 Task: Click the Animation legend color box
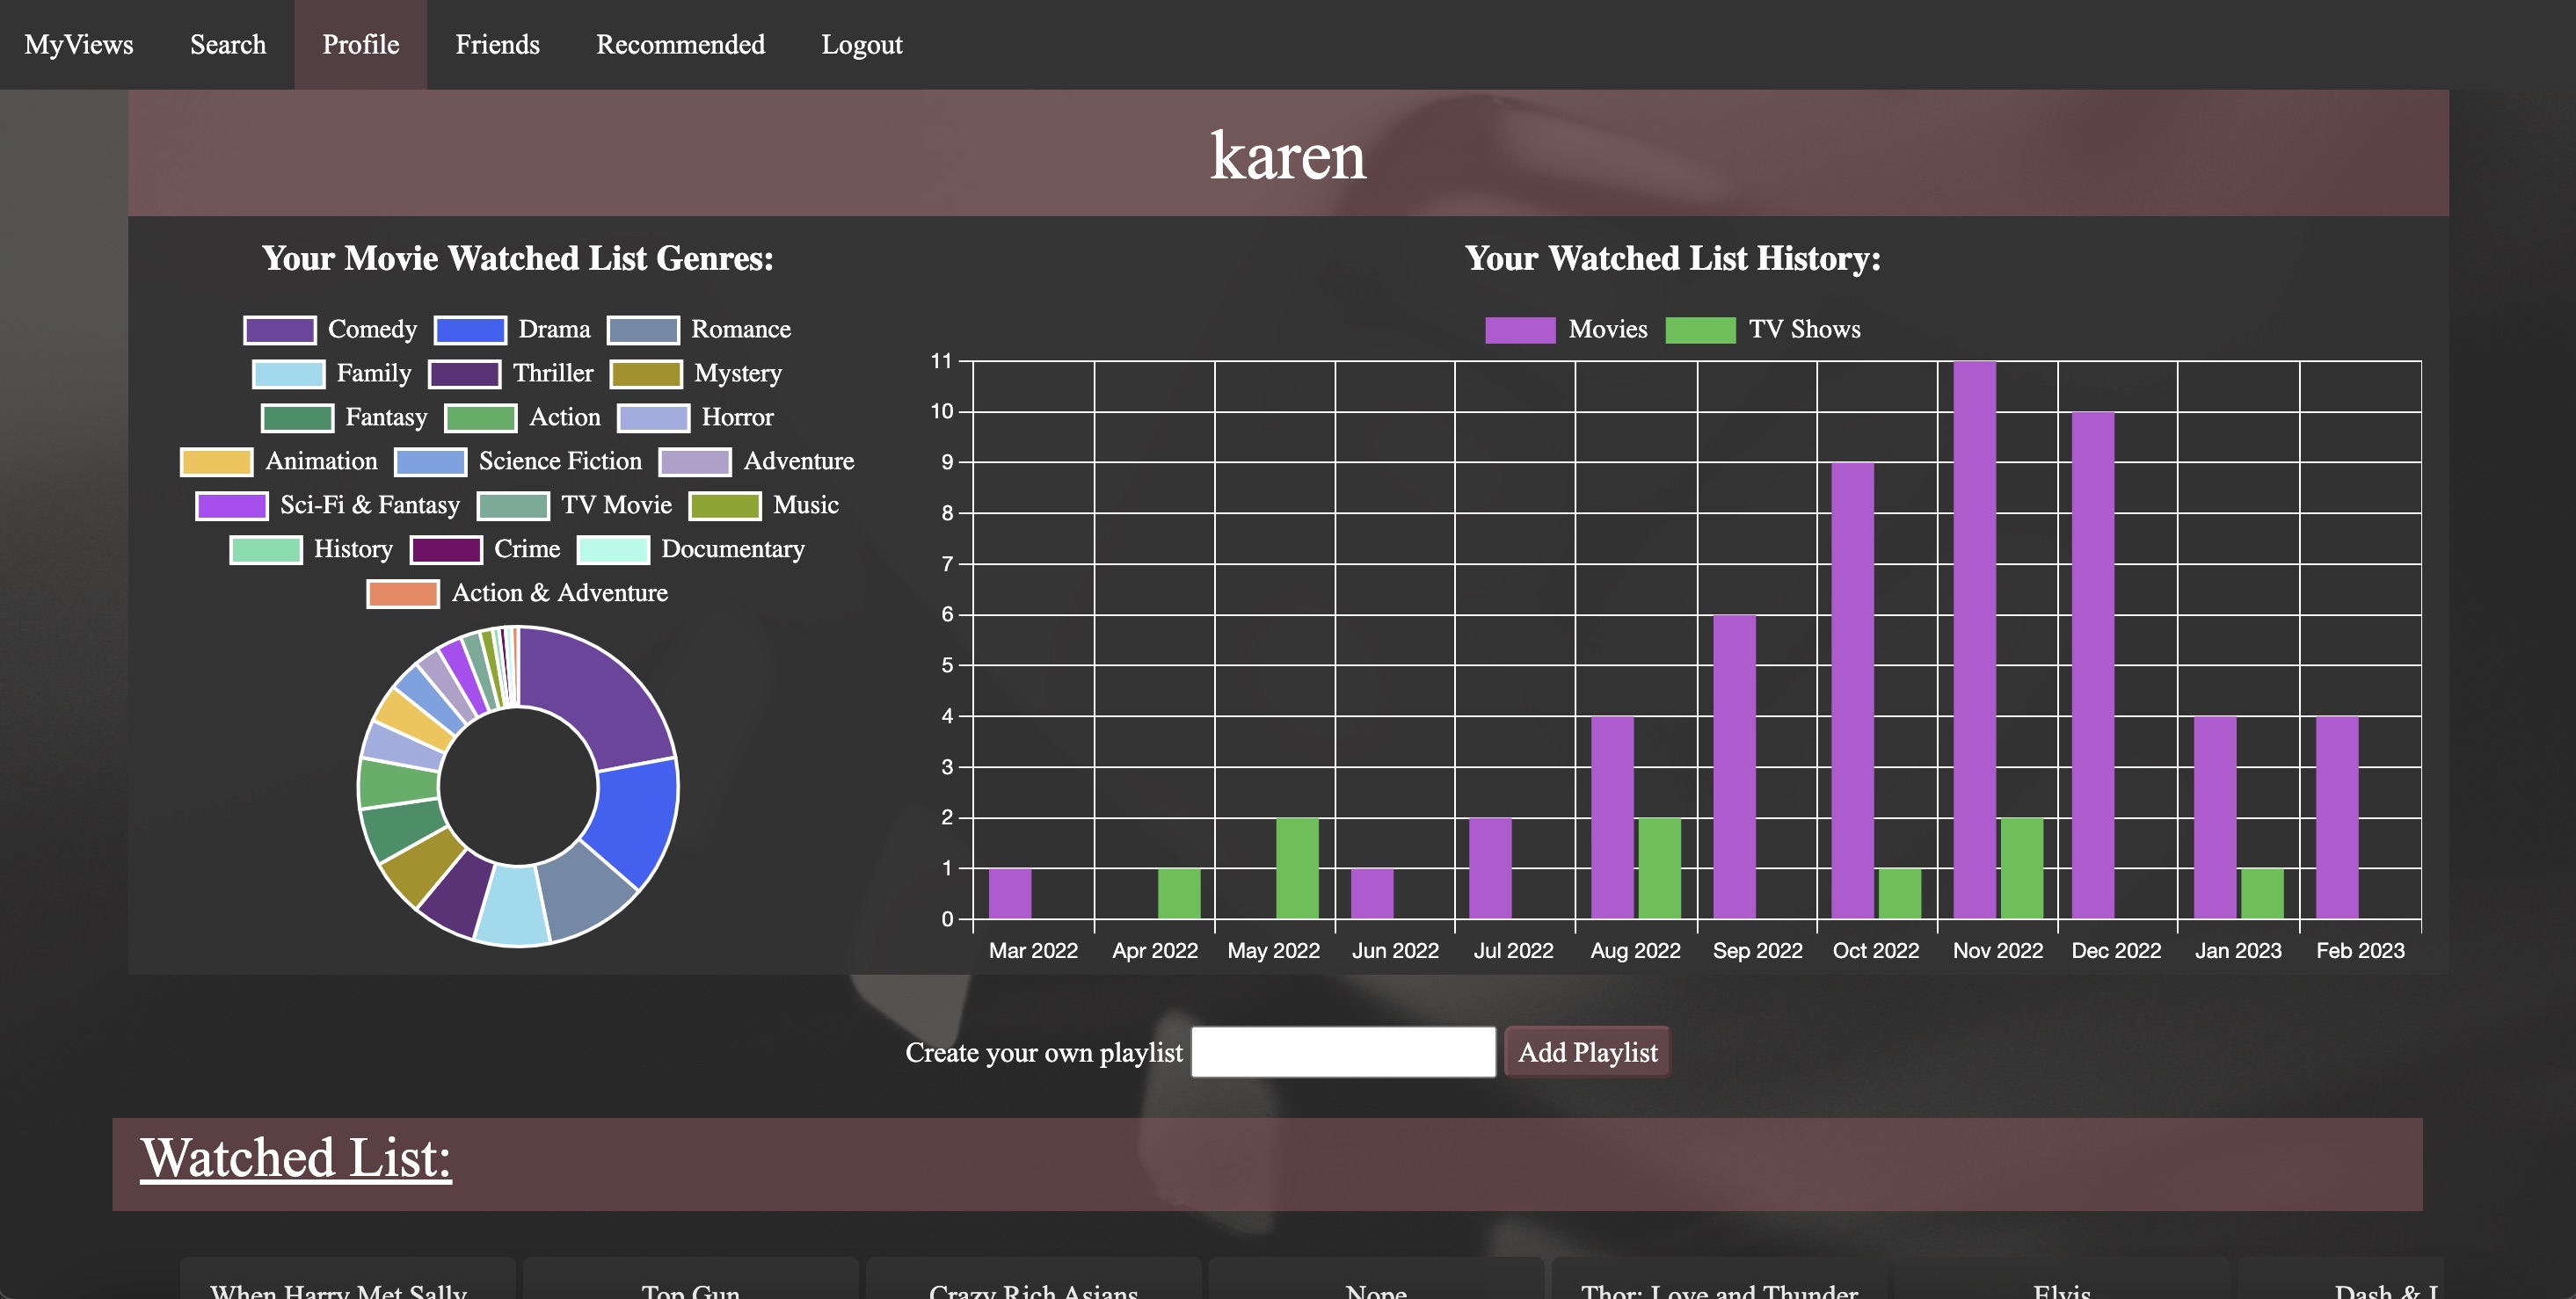click(x=216, y=461)
